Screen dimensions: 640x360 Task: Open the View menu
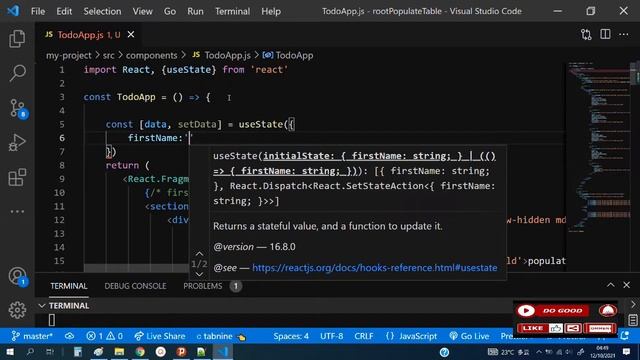tap(142, 11)
